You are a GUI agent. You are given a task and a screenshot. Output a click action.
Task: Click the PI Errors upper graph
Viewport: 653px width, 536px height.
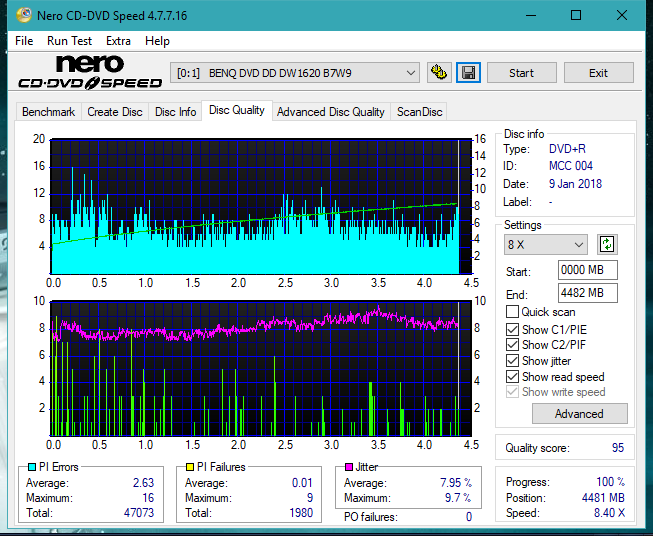click(261, 206)
